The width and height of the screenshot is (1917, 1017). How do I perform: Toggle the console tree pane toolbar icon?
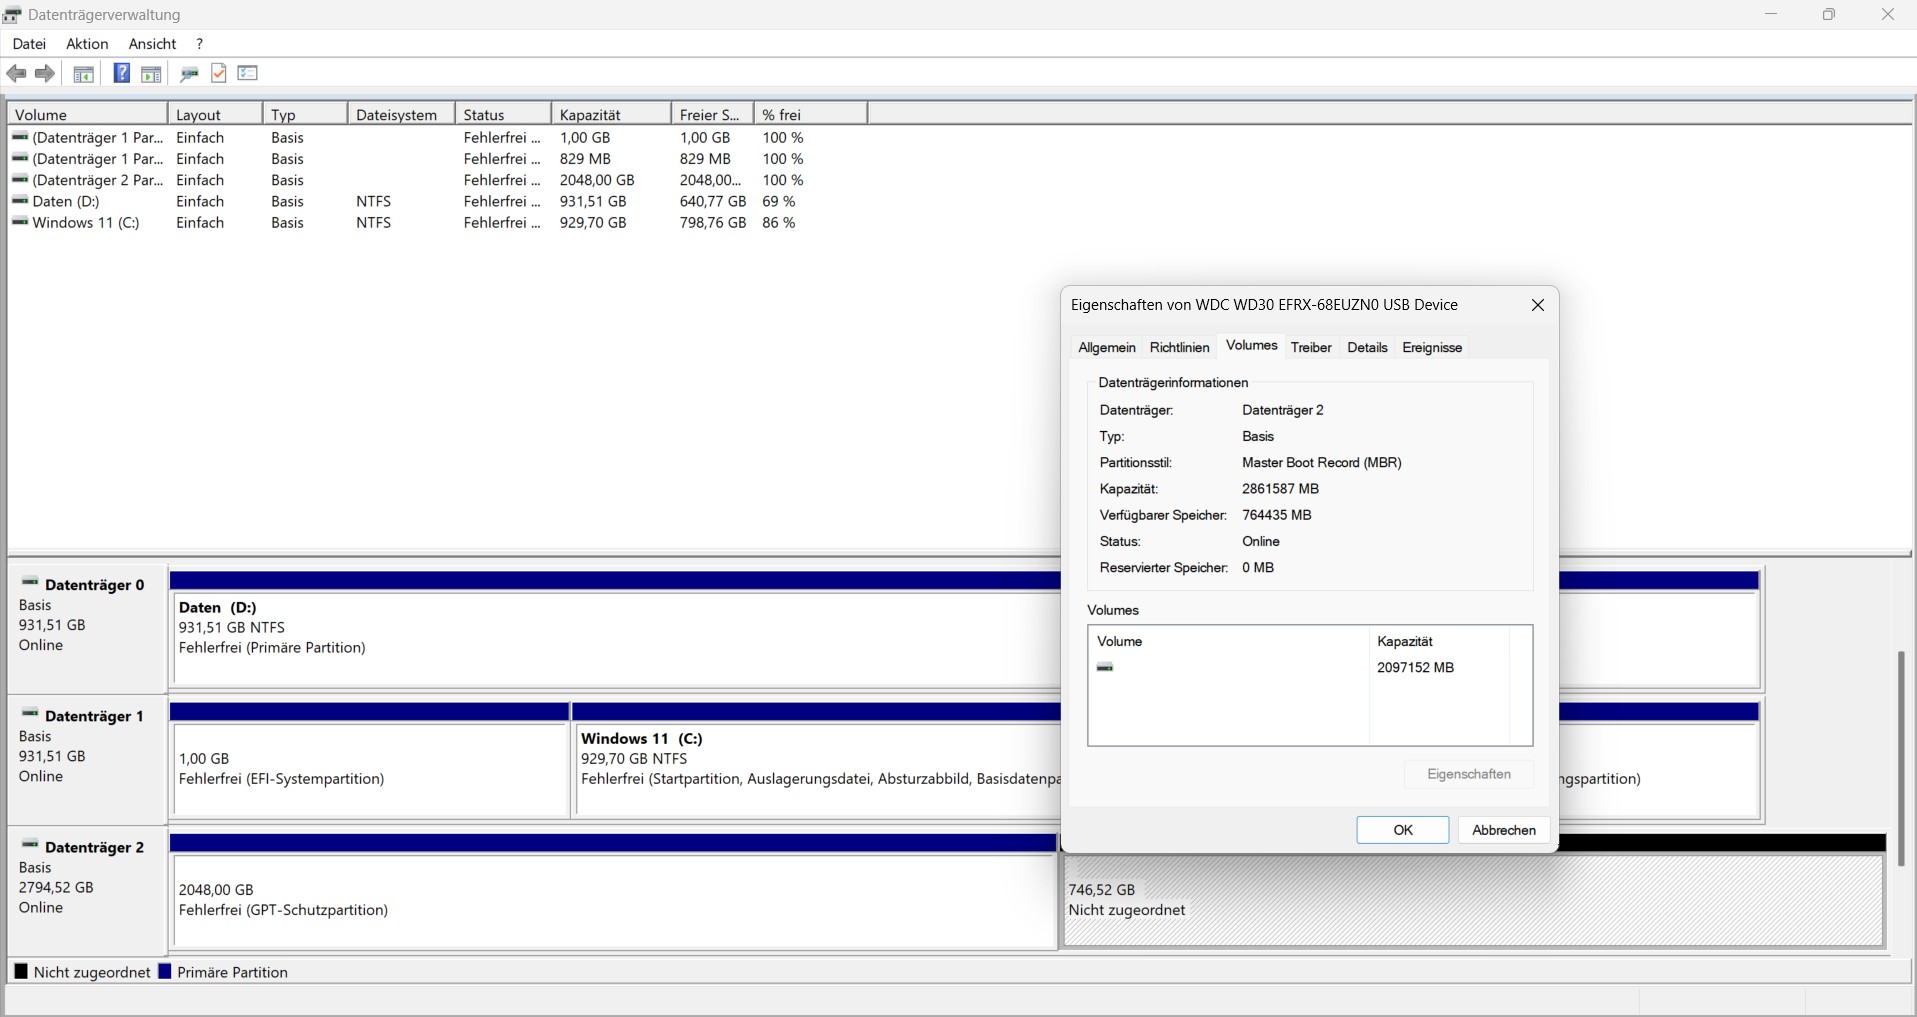[84, 73]
